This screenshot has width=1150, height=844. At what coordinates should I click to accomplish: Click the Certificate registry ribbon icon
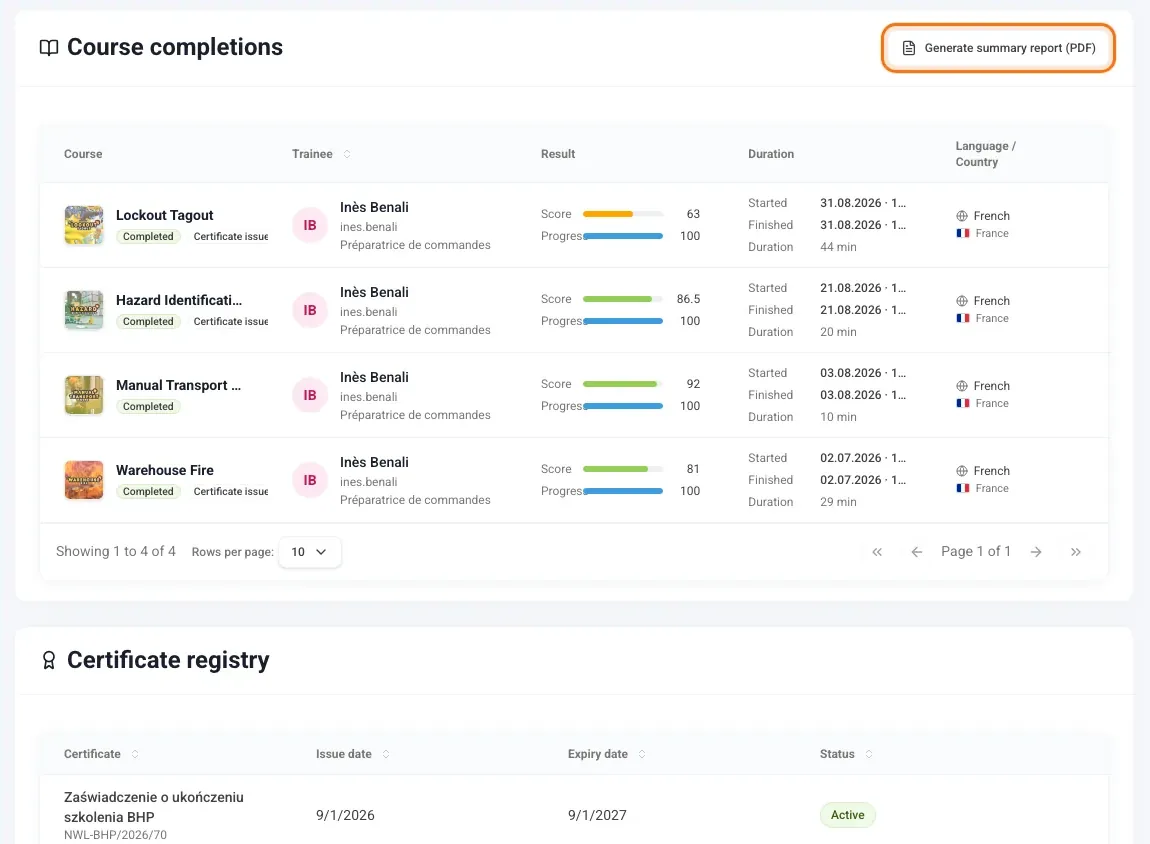tap(48, 661)
